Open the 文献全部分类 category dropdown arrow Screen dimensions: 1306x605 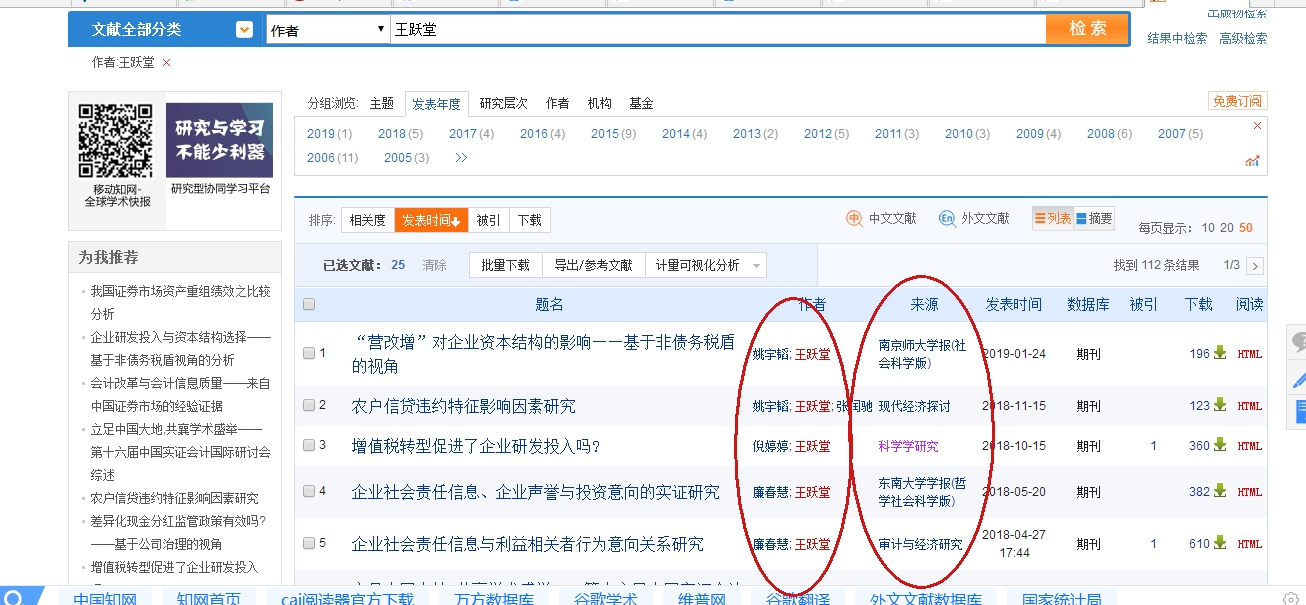(244, 30)
